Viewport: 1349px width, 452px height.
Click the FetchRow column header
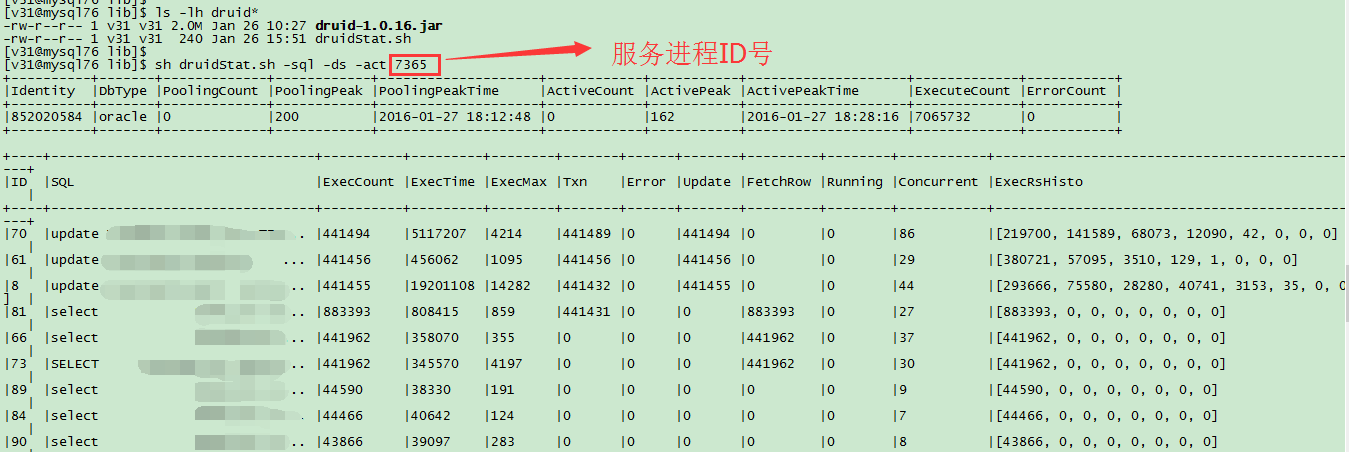[778, 182]
